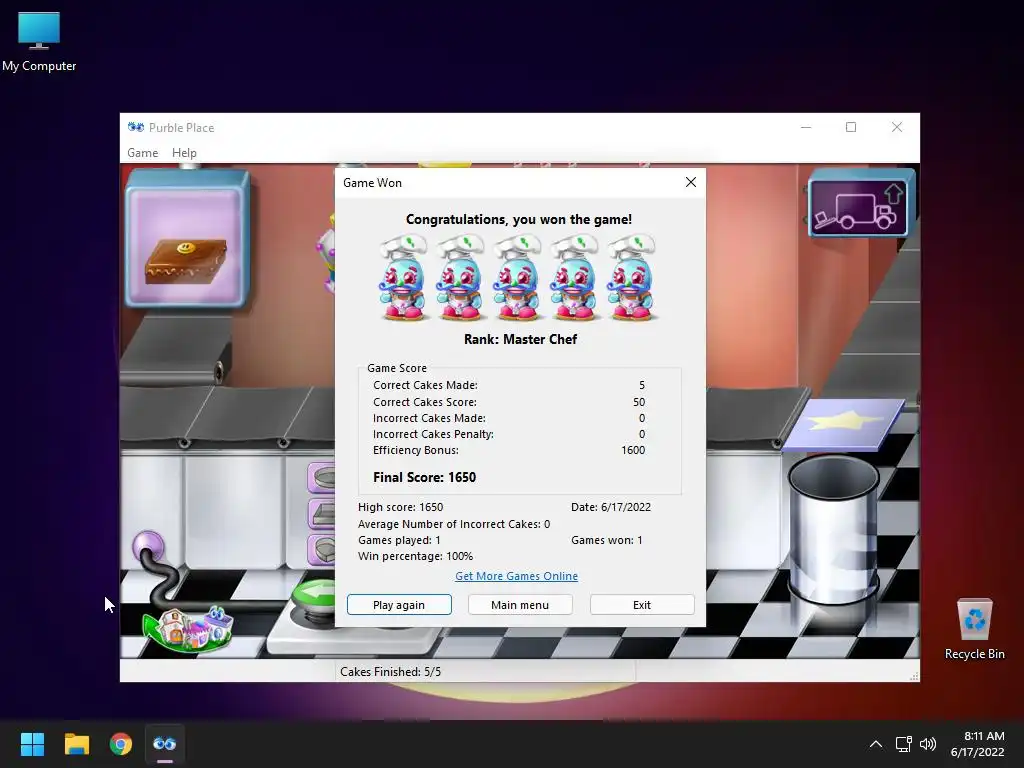This screenshot has width=1024, height=768.
Task: Click the Purble Place title bar icon
Action: pos(136,127)
